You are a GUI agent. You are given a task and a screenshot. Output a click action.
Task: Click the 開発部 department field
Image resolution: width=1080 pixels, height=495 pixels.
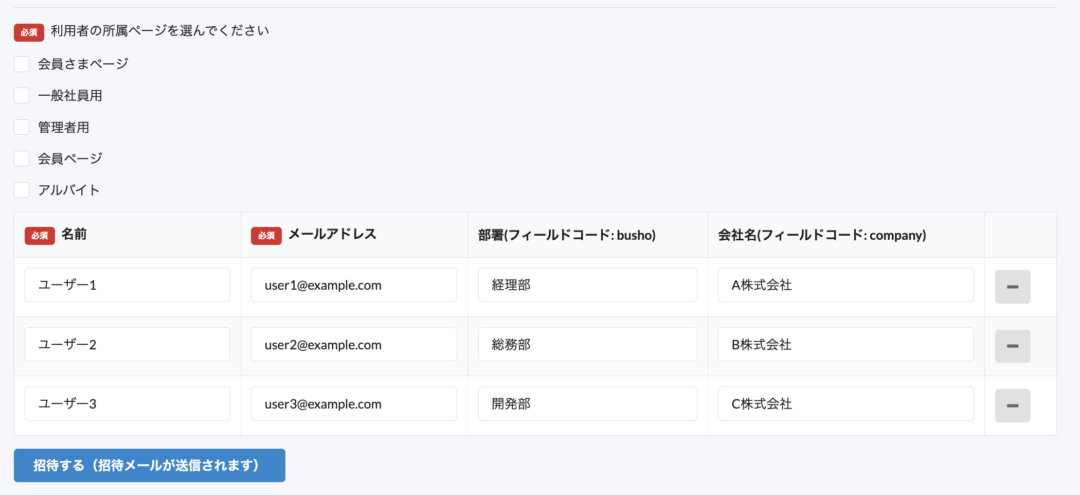[588, 403]
